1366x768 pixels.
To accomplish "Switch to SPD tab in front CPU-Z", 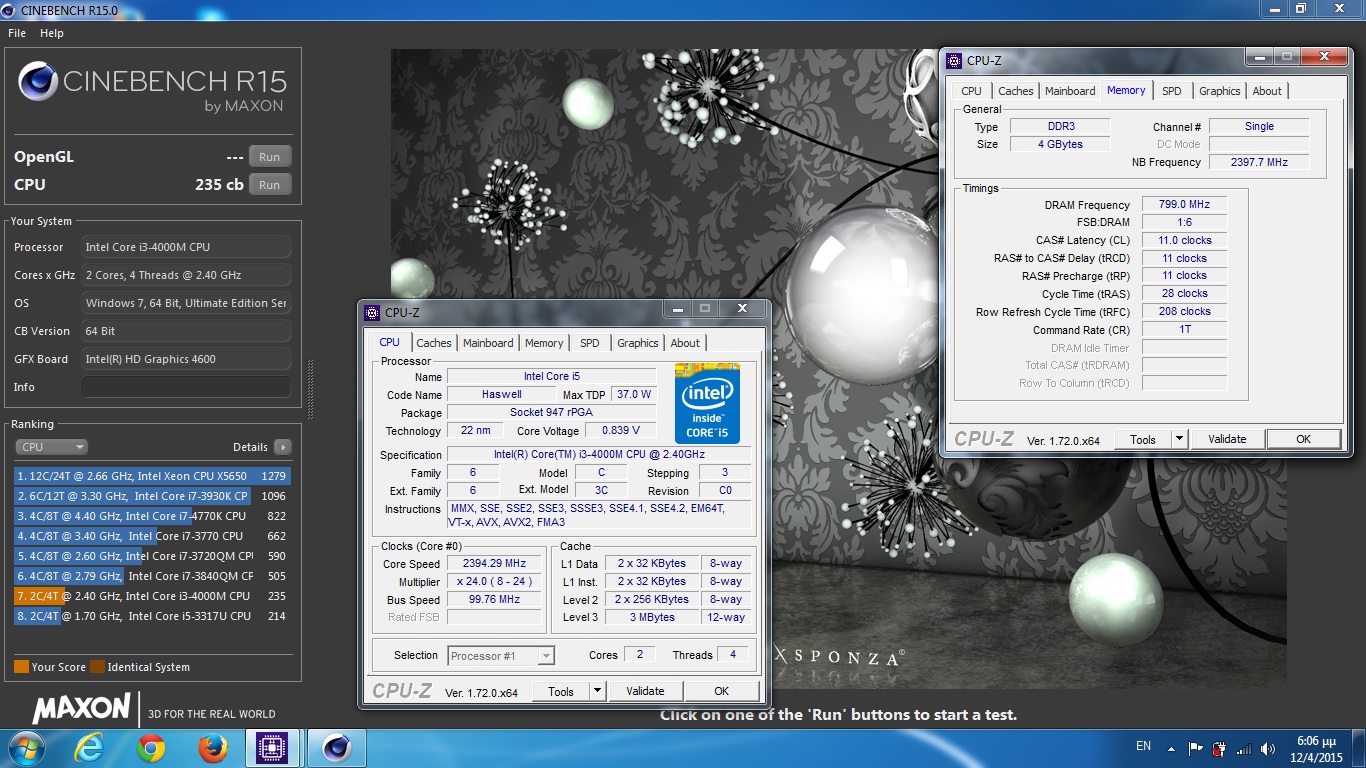I will point(590,343).
